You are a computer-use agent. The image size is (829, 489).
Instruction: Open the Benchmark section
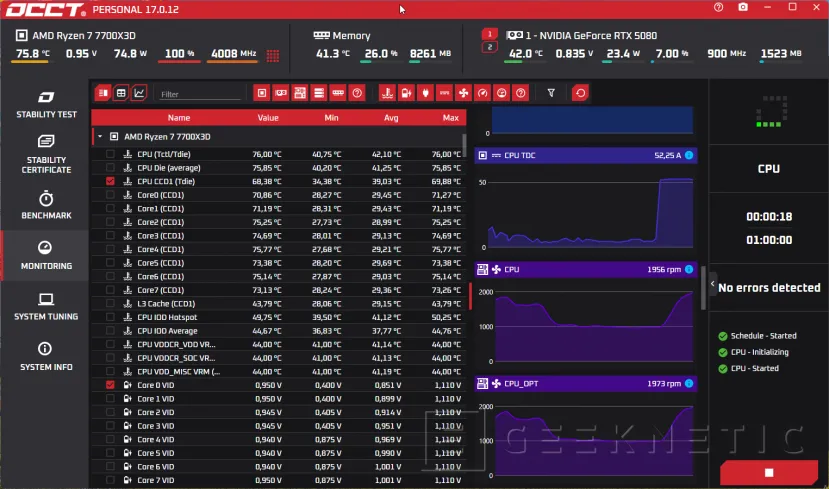46,205
